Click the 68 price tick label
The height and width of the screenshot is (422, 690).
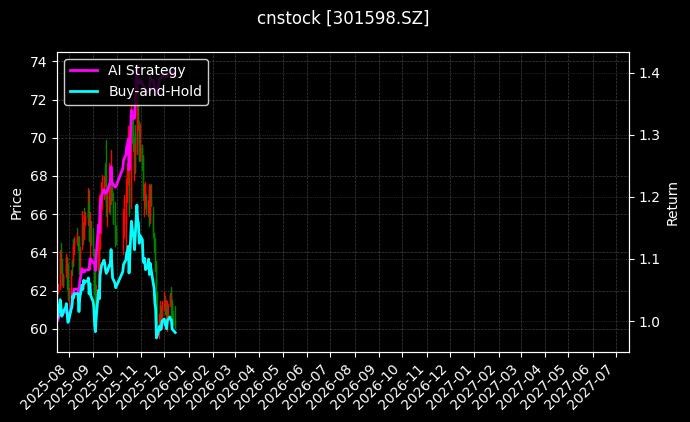[x=37, y=176]
